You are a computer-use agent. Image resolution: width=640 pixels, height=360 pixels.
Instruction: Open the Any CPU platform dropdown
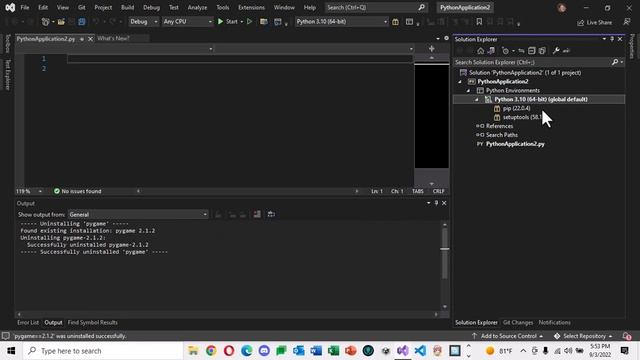point(187,22)
